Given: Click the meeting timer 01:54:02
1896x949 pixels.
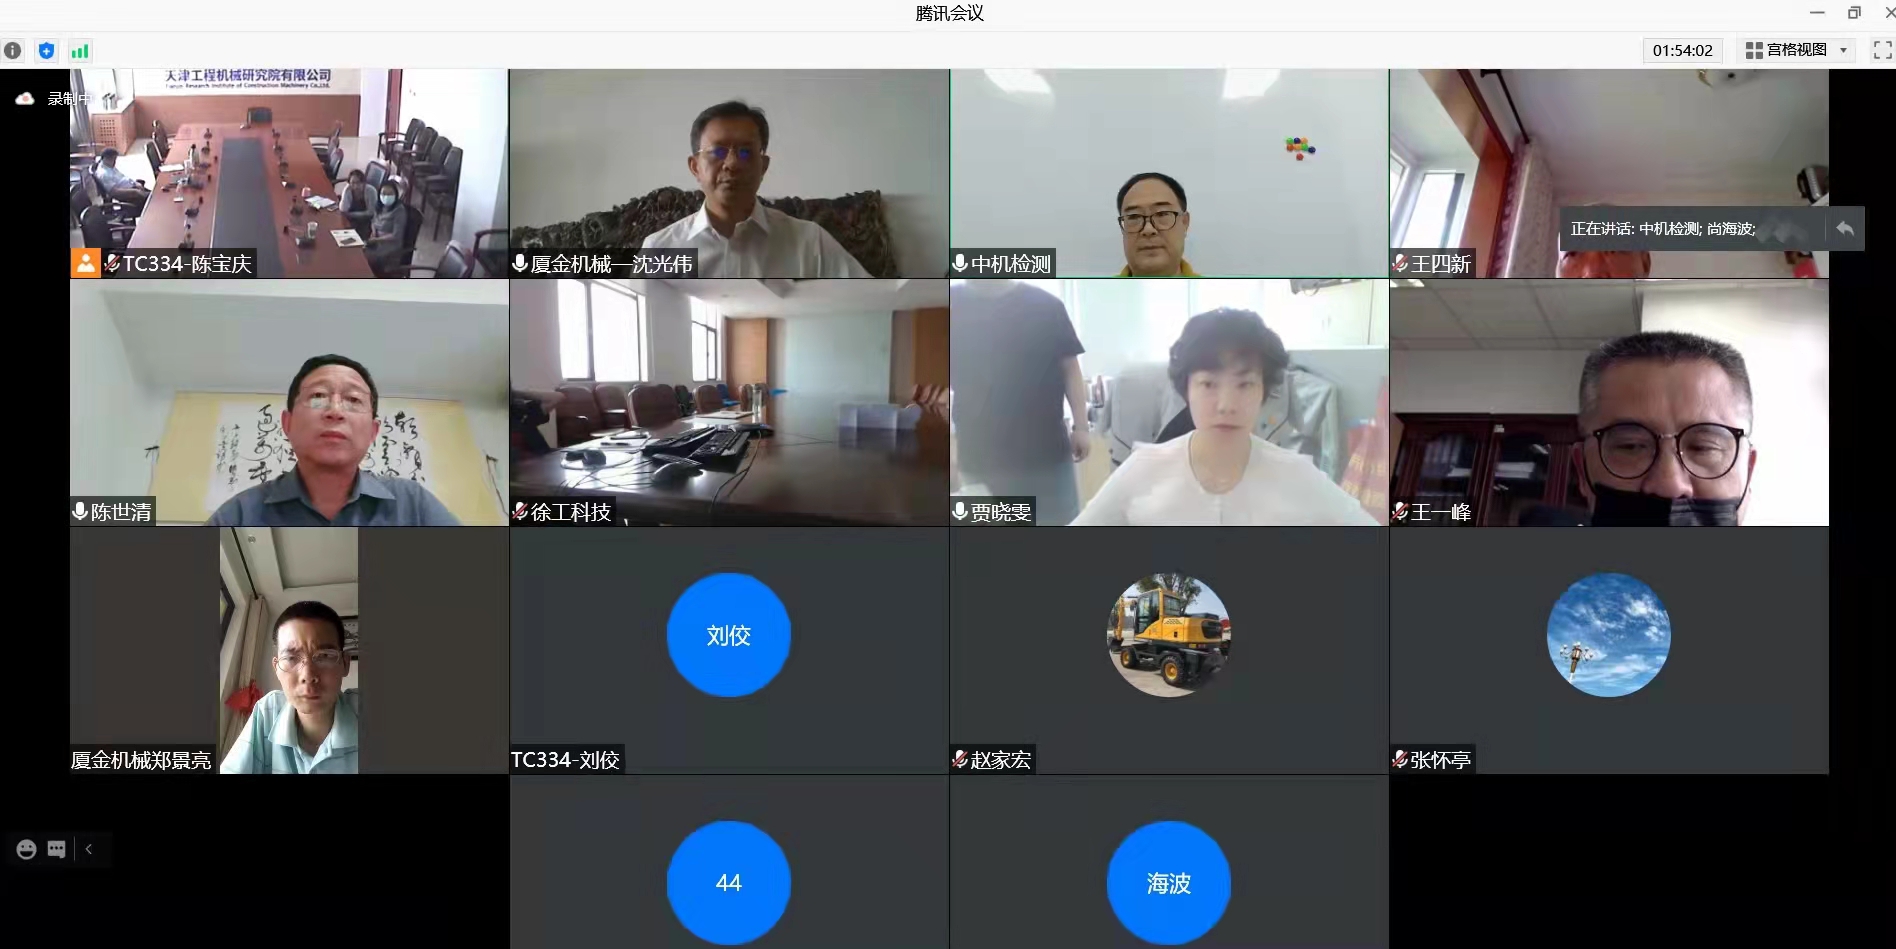Looking at the screenshot, I should (x=1682, y=50).
